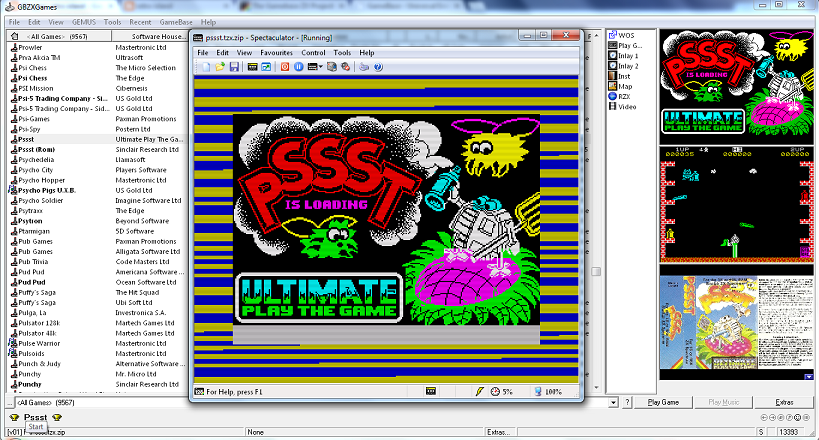Click the Software House column header

(x=150, y=36)
